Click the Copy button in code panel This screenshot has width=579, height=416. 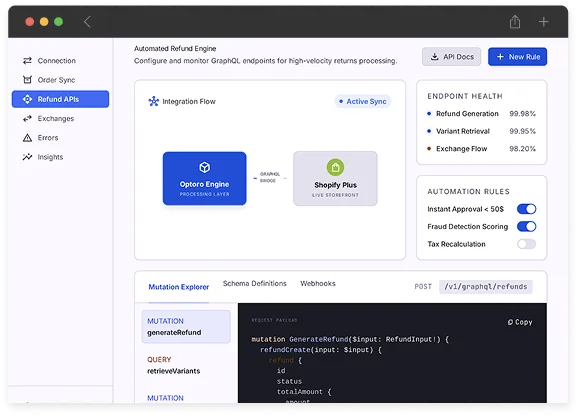pyautogui.click(x=520, y=322)
